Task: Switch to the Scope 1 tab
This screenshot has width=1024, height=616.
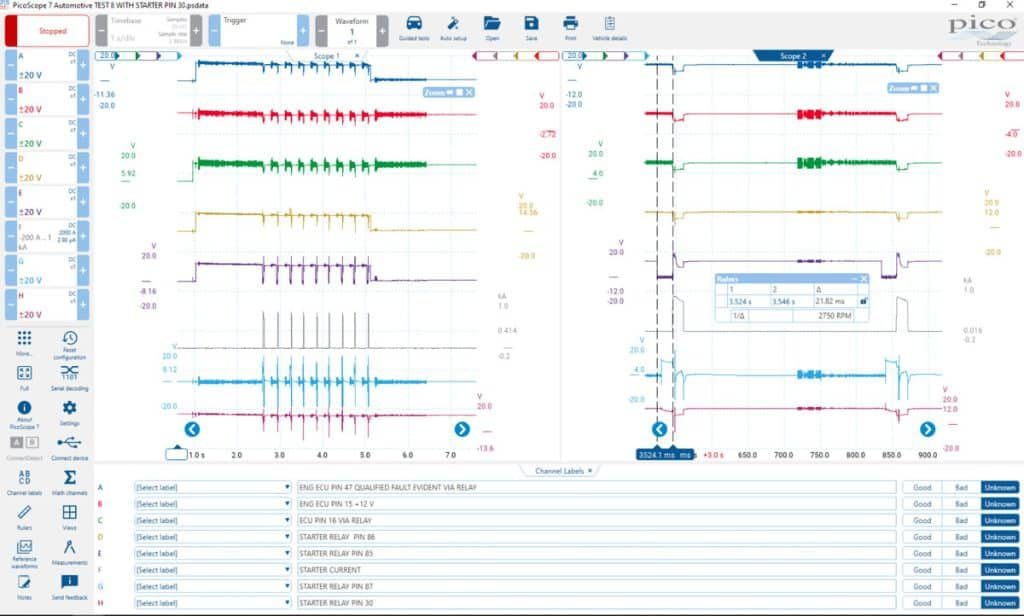Action: pos(327,56)
